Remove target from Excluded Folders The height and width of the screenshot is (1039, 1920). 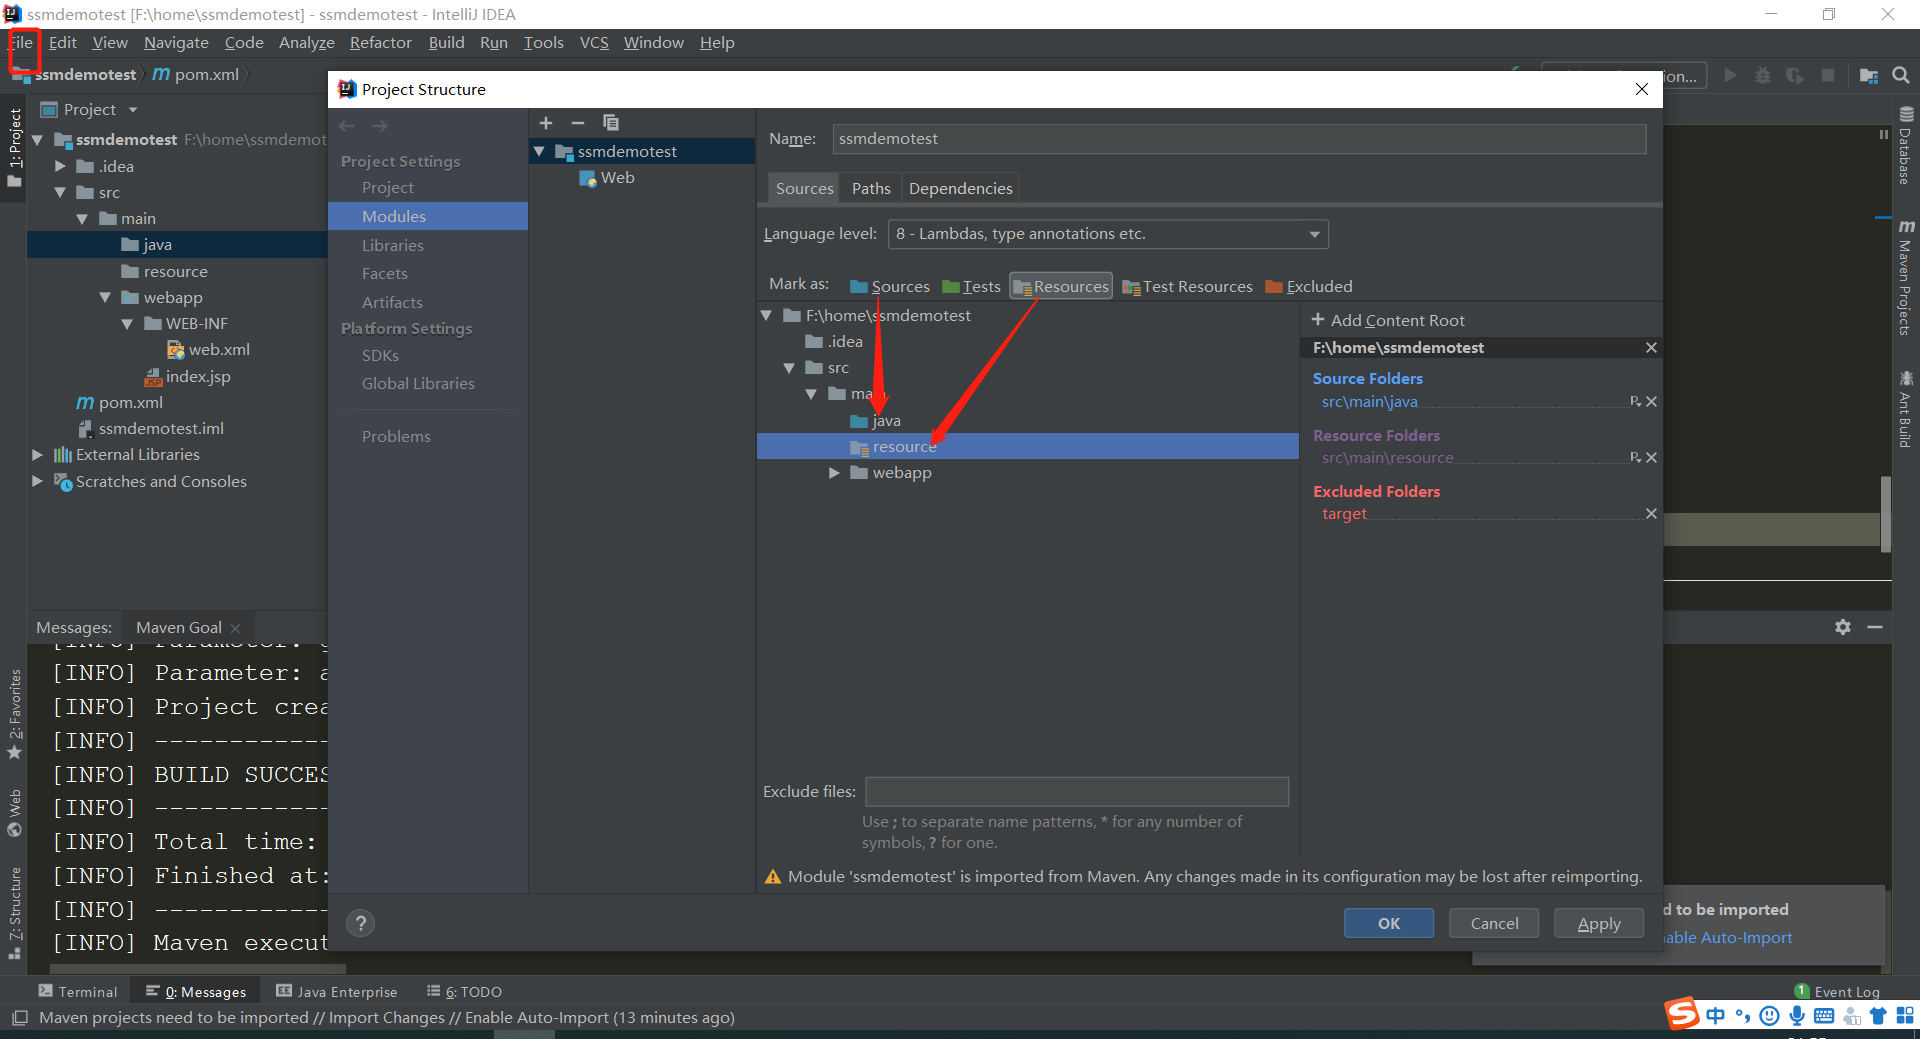1651,513
